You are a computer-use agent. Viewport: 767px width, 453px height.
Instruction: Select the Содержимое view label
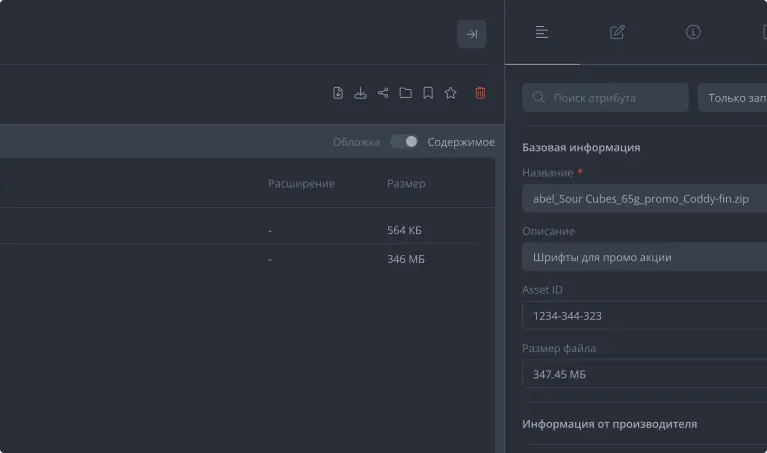click(x=461, y=142)
